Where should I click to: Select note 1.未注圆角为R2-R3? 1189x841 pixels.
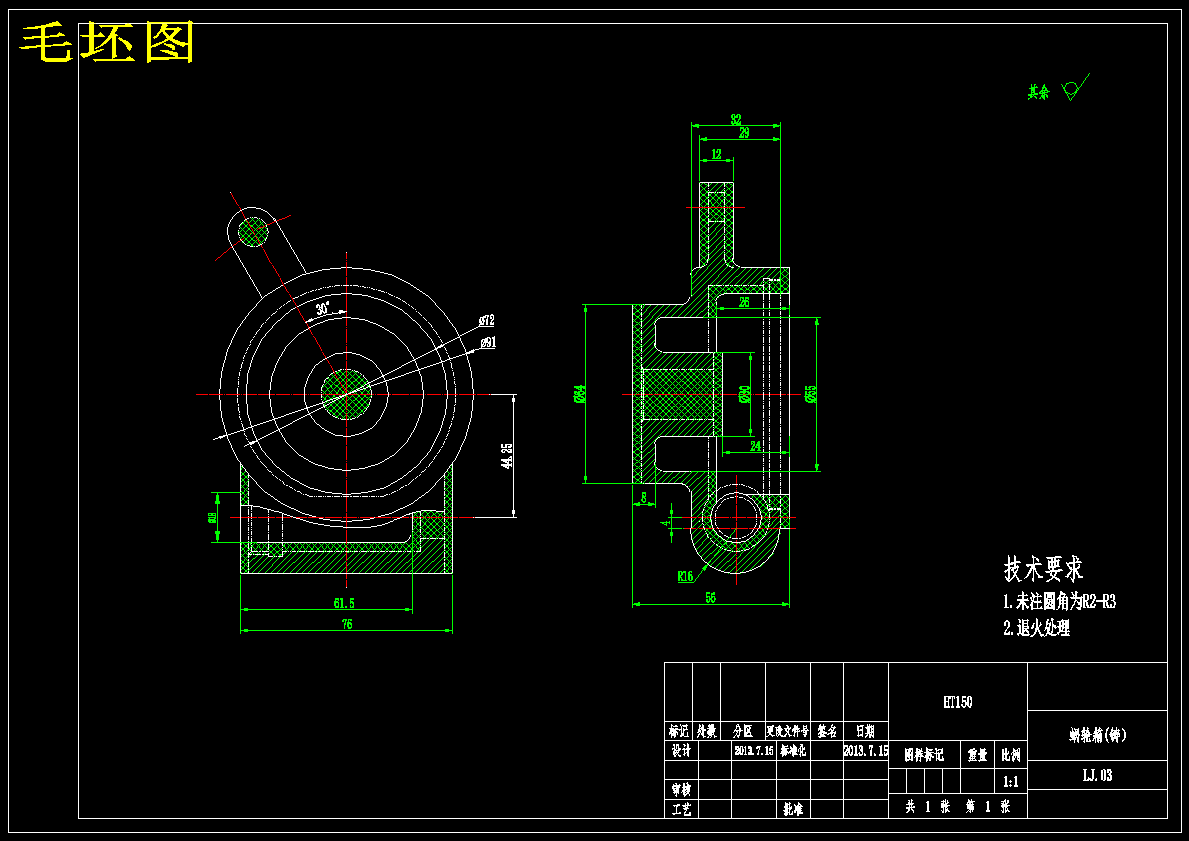click(1059, 602)
